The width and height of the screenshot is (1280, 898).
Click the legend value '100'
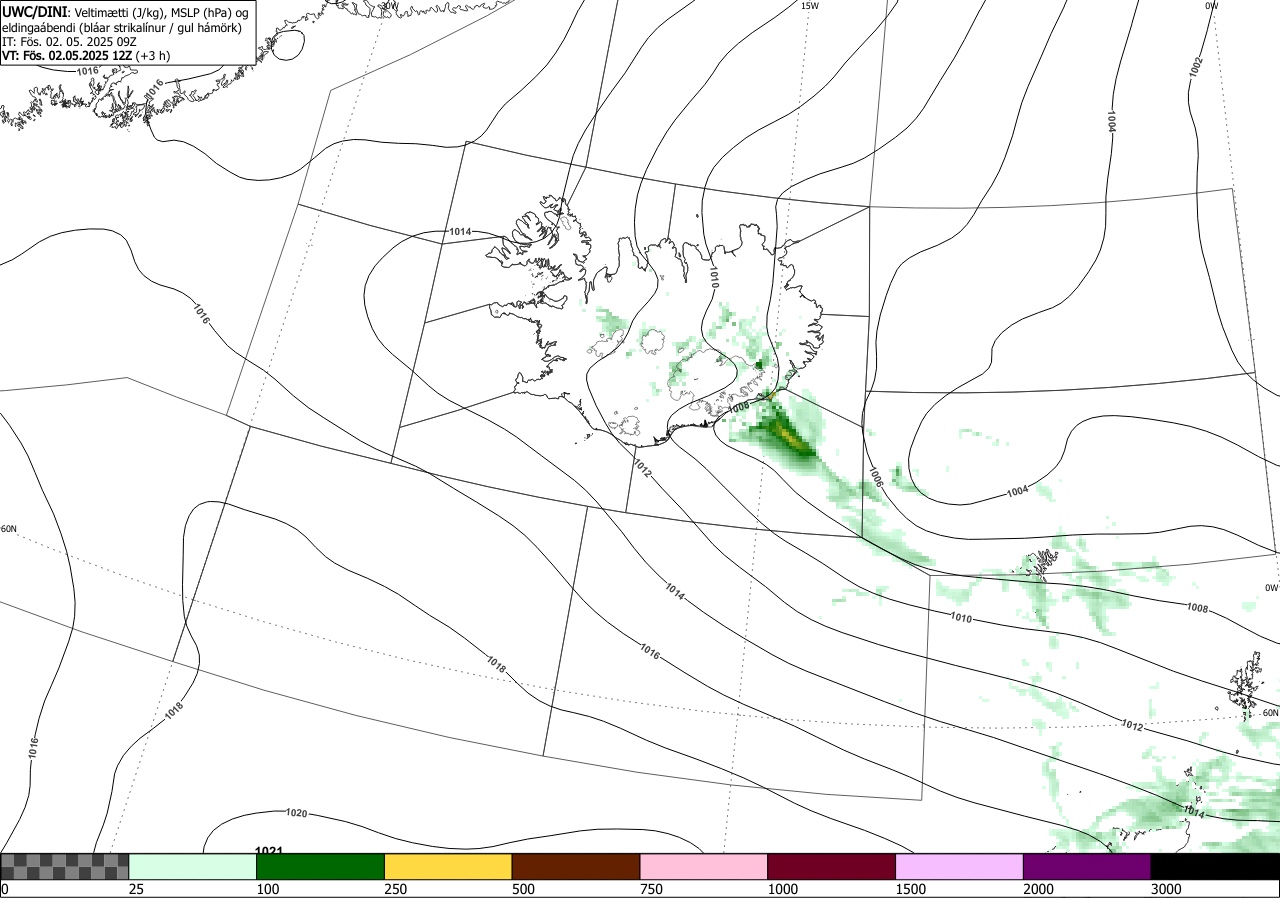(x=267, y=889)
